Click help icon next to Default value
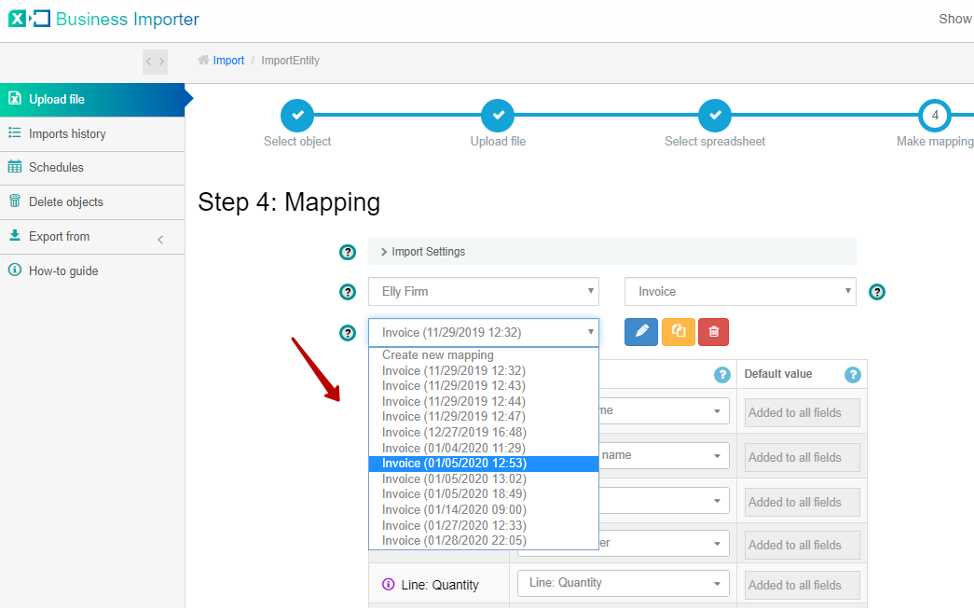The width and height of the screenshot is (974, 608). pyautogui.click(x=852, y=374)
